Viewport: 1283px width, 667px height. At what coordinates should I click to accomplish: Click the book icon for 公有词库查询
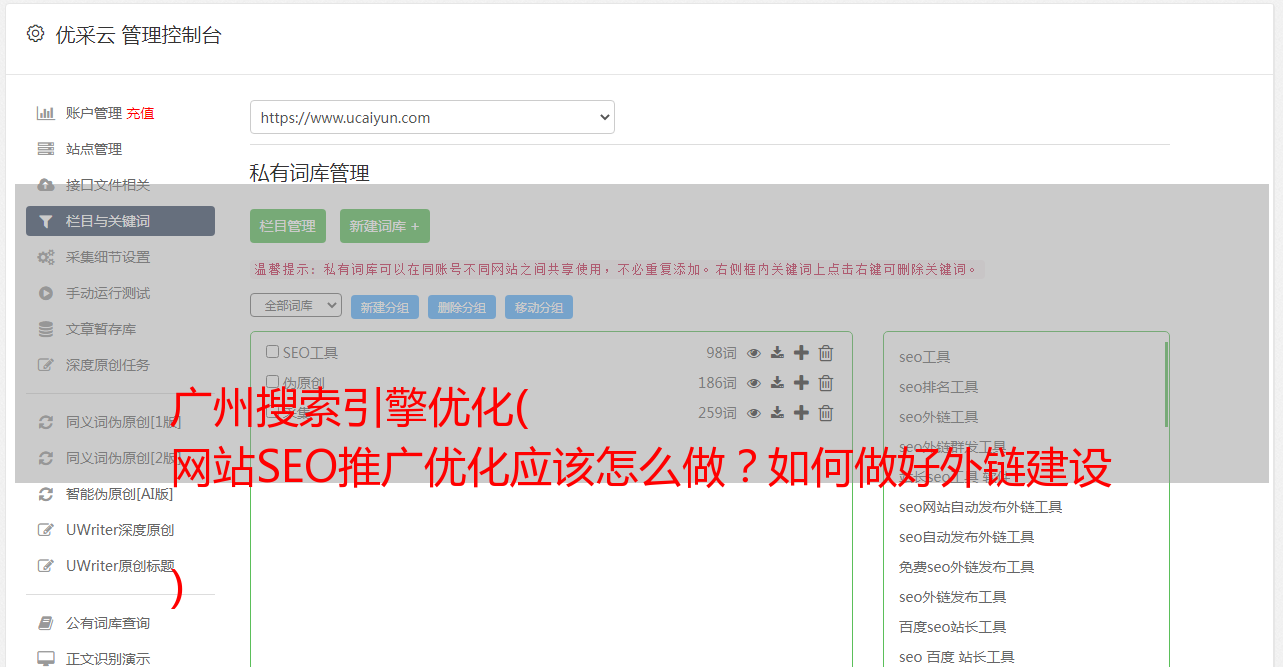pyautogui.click(x=46, y=623)
